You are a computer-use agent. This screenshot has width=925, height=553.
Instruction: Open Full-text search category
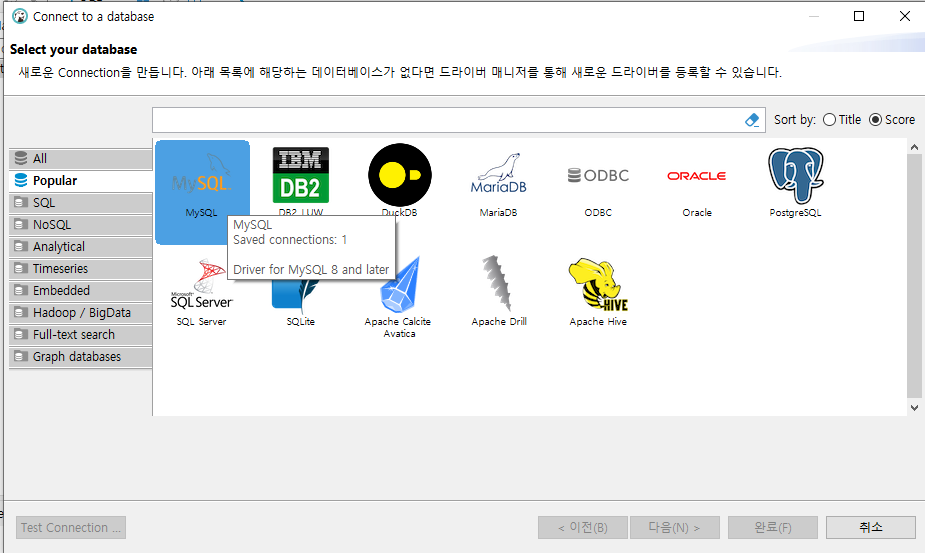tap(81, 335)
